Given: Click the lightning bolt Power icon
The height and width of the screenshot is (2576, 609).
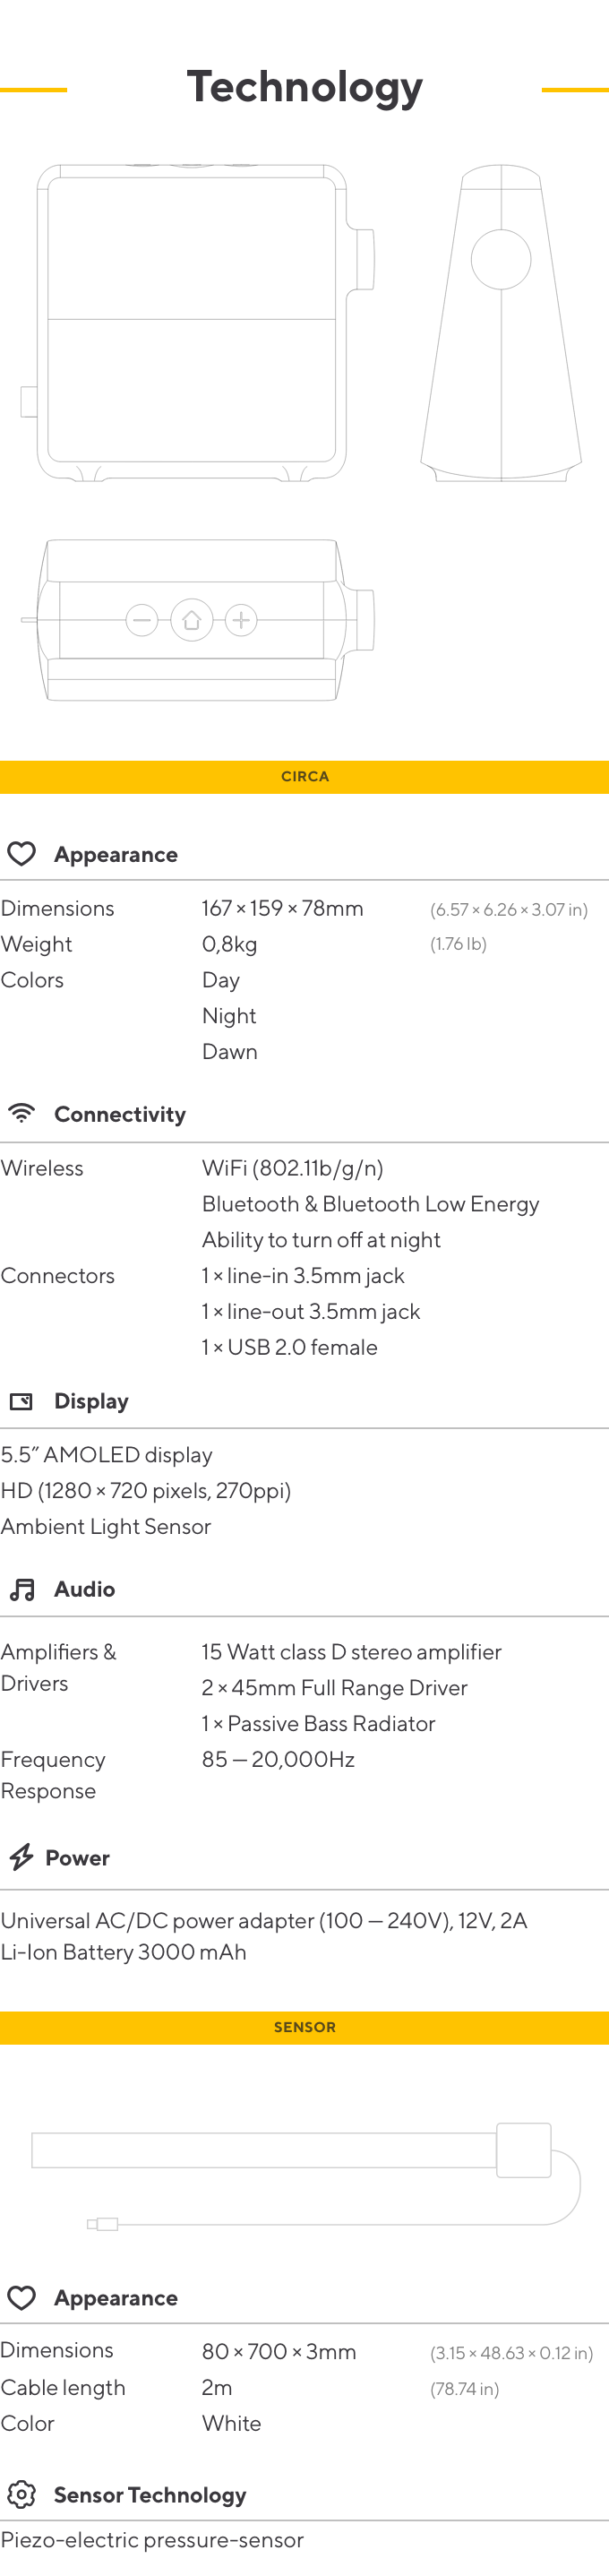Looking at the screenshot, I should click(x=21, y=1857).
